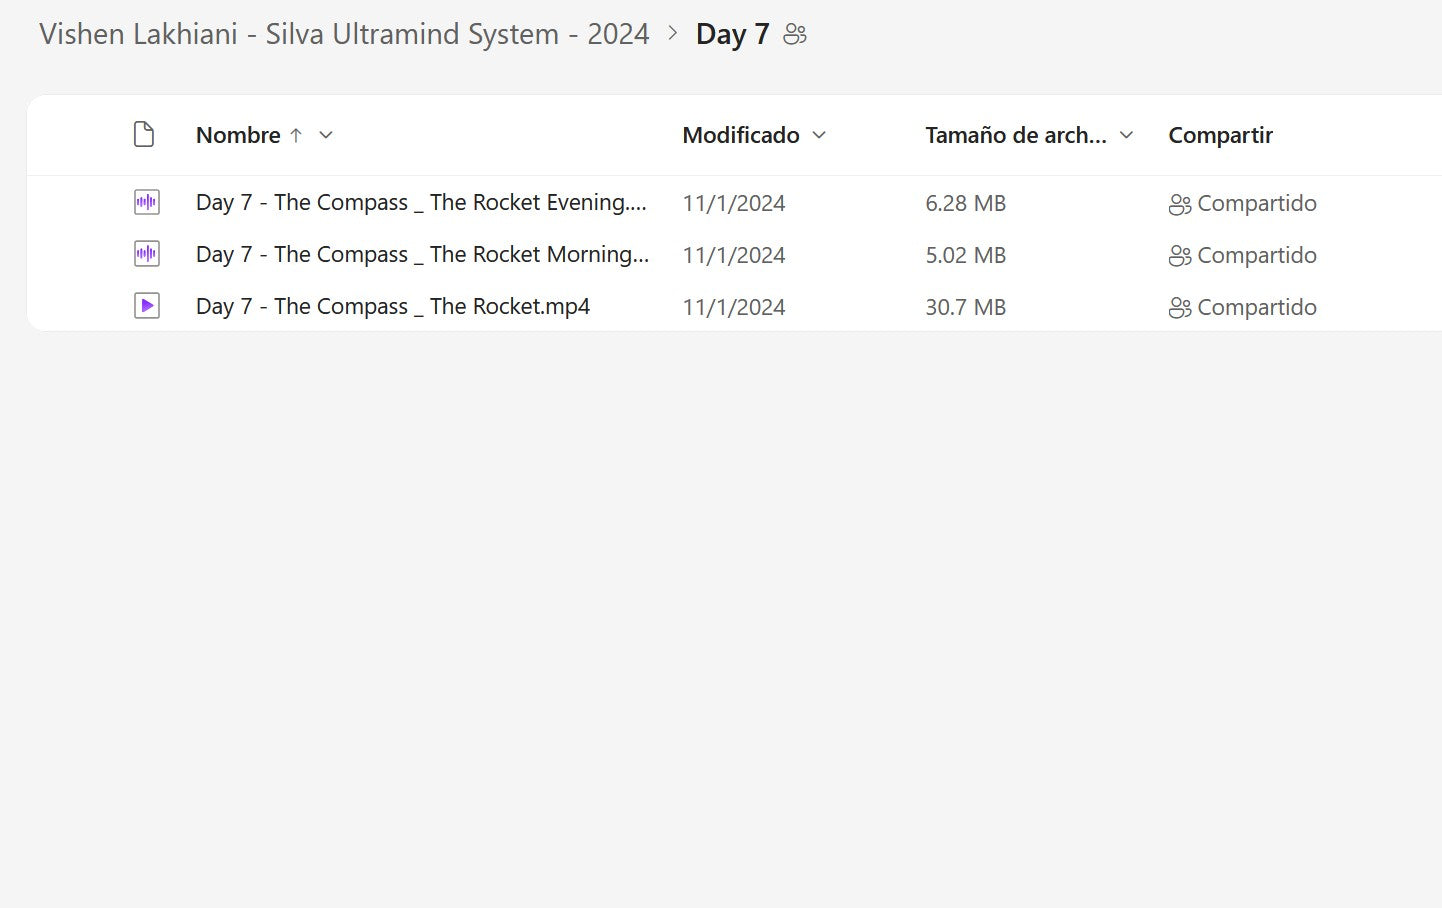This screenshot has width=1442, height=908.
Task: Click the audio file icon for Rocket Morning
Action: pos(146,254)
